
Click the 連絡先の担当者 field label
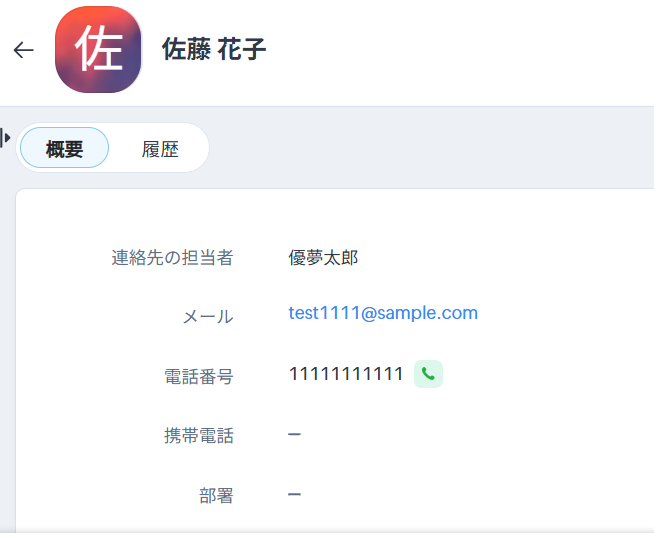tap(172, 257)
